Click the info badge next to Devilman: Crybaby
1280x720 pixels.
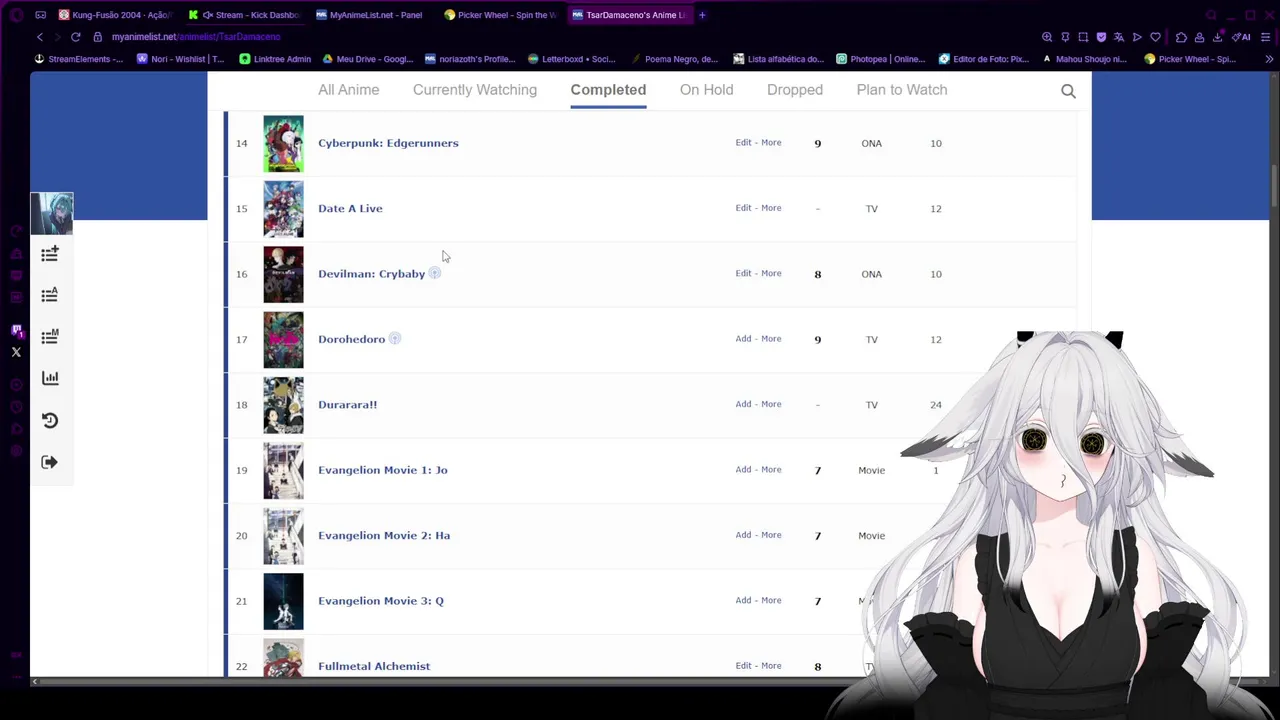(435, 273)
